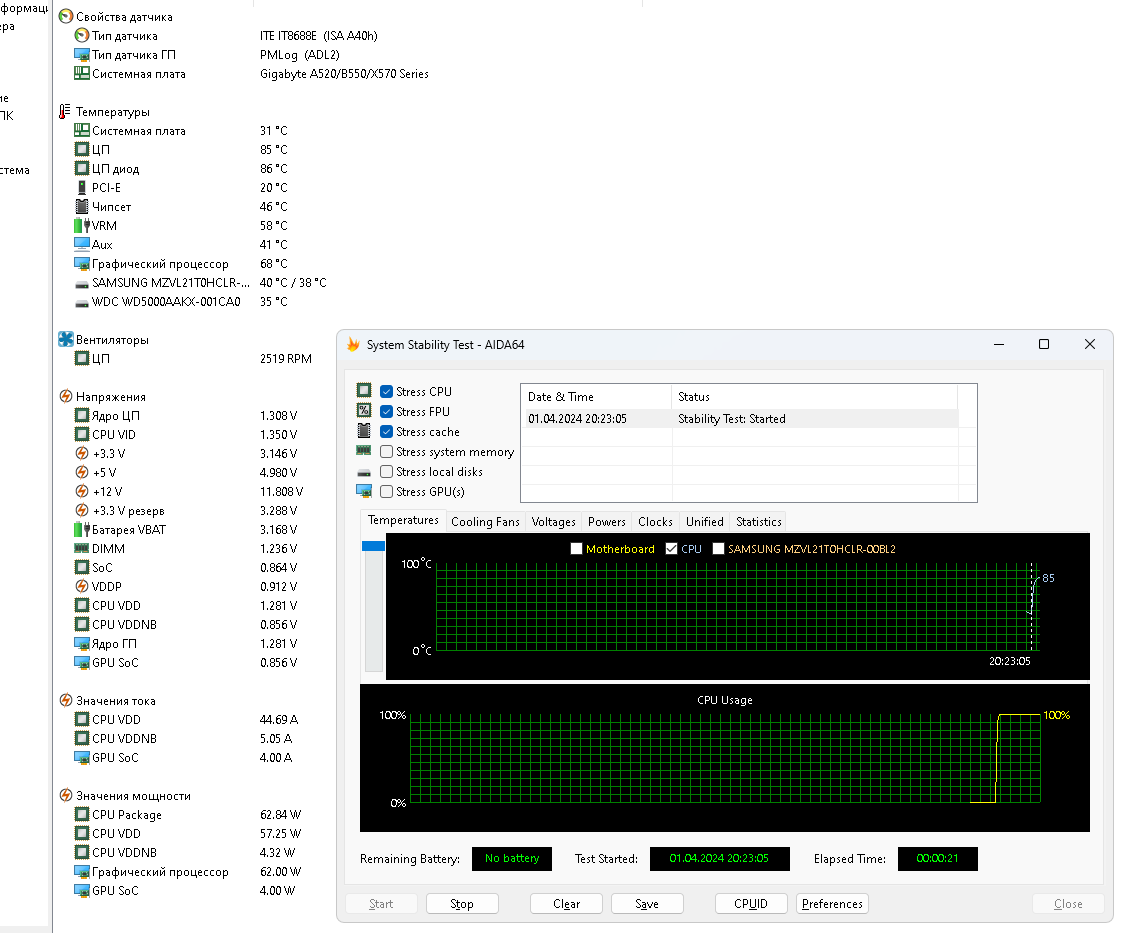The image size is (1135, 933).
Task: Open the Powers tab
Action: click(x=607, y=521)
